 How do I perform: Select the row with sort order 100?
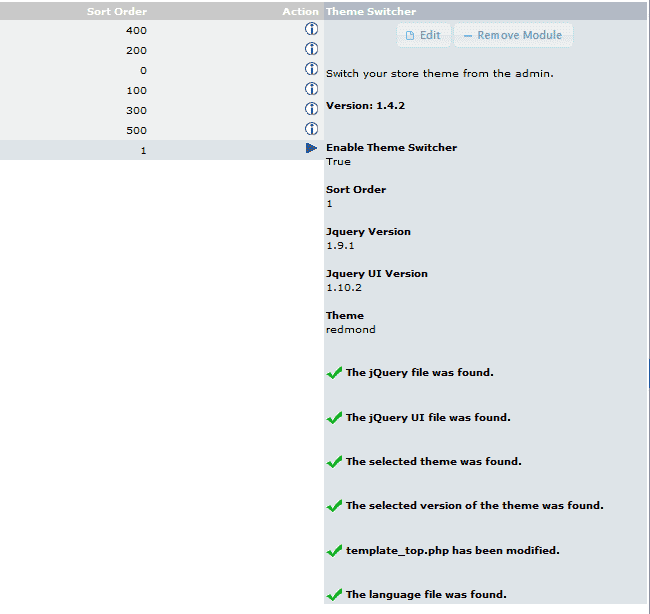point(162,90)
